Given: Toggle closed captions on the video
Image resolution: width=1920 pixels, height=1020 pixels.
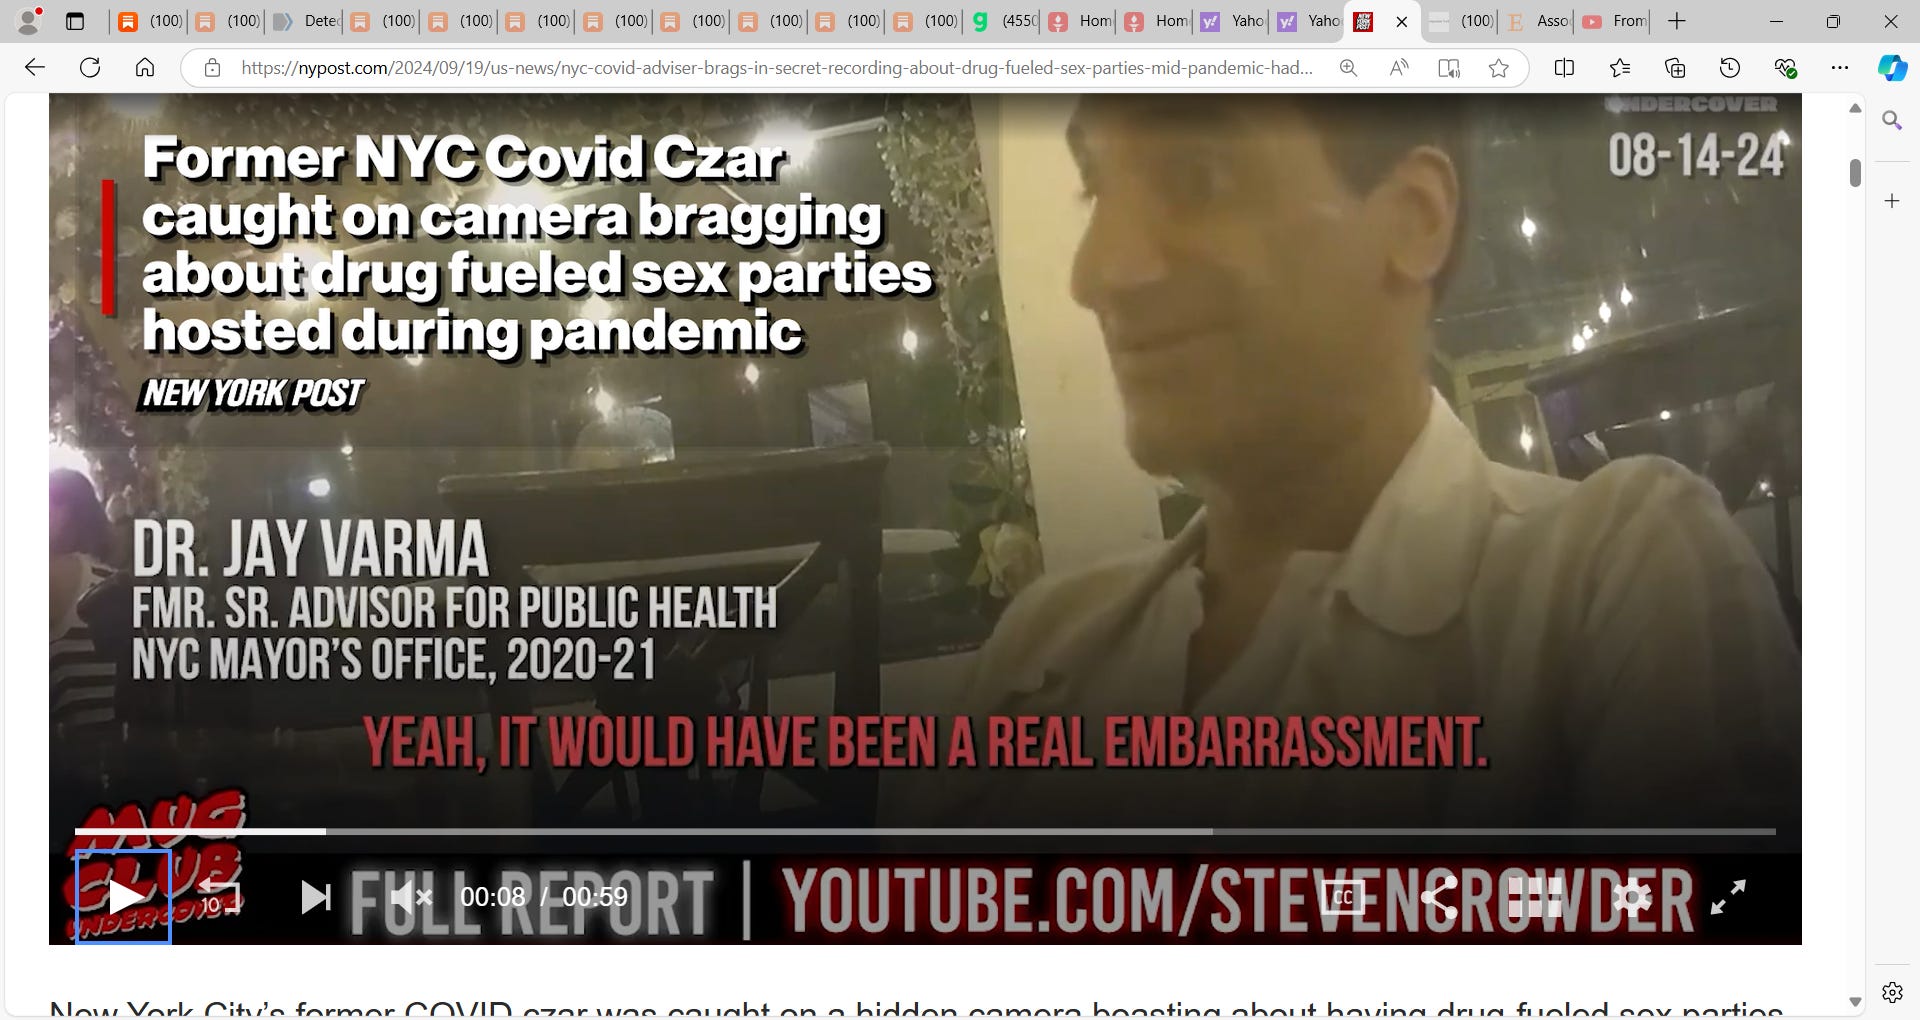Looking at the screenshot, I should [x=1342, y=897].
